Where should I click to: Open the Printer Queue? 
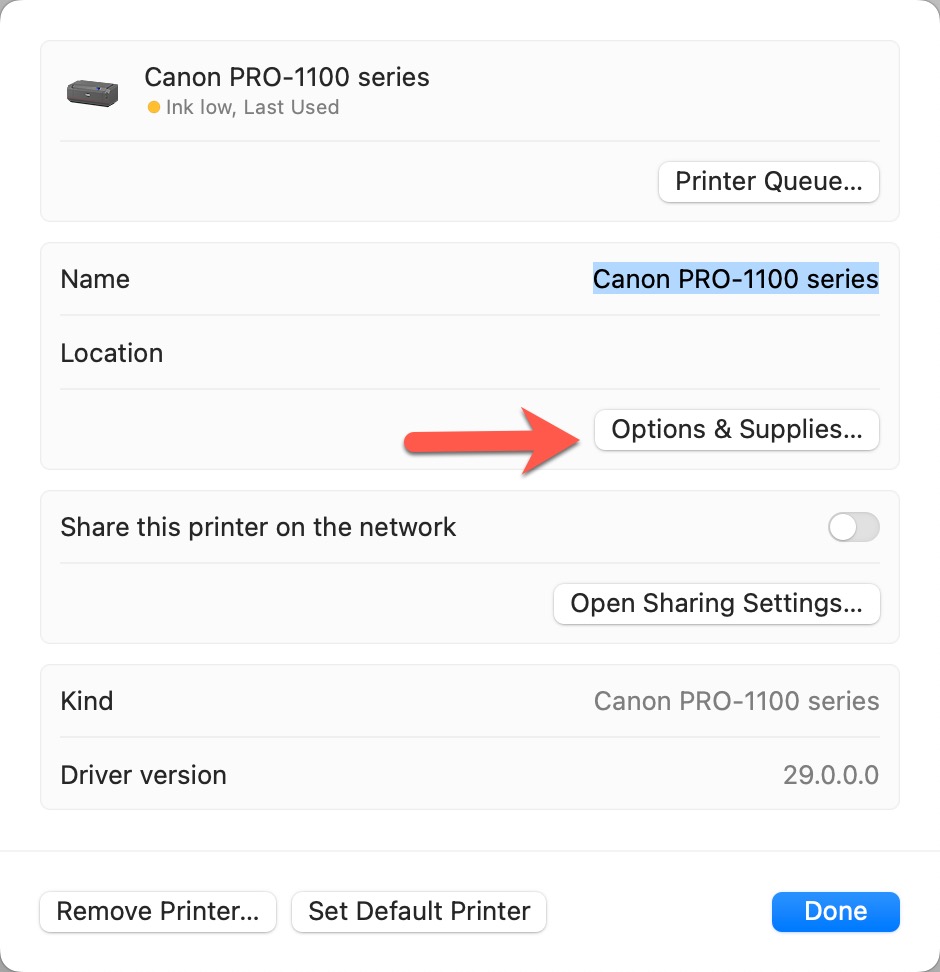(768, 182)
